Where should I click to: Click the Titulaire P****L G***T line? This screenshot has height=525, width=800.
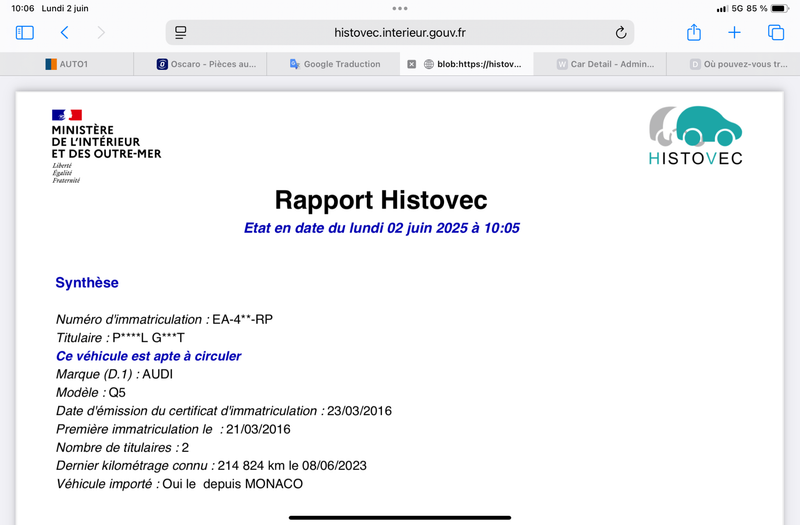coord(120,338)
